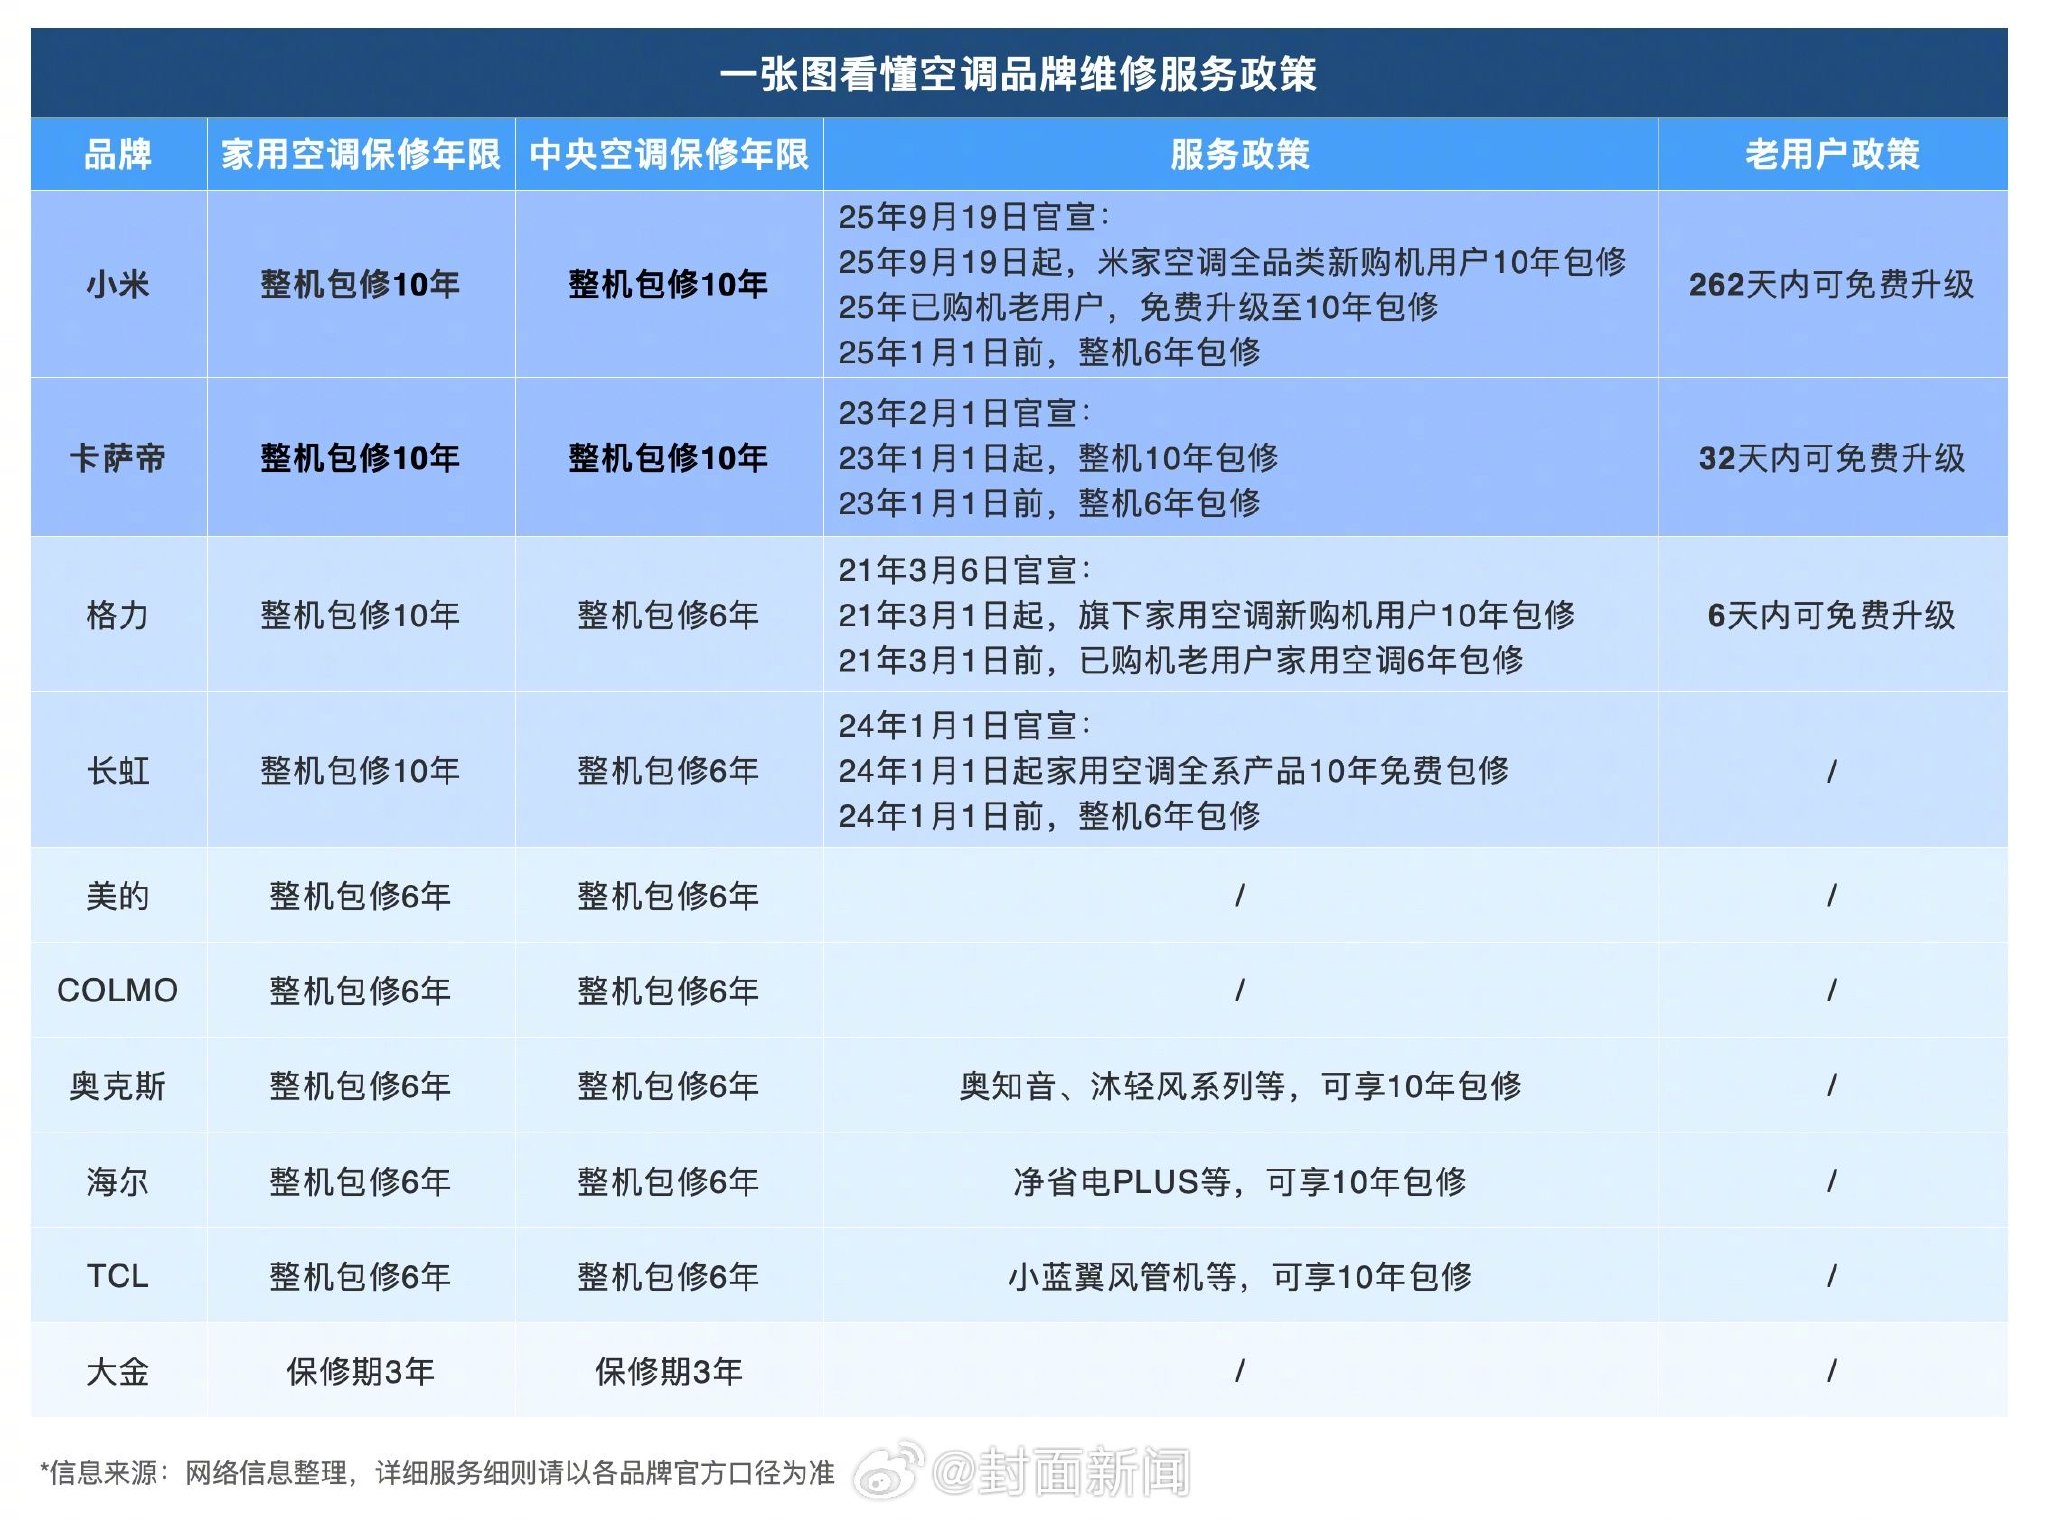Select the 长虹 brand cell
The image size is (2048, 1520).
point(118,770)
